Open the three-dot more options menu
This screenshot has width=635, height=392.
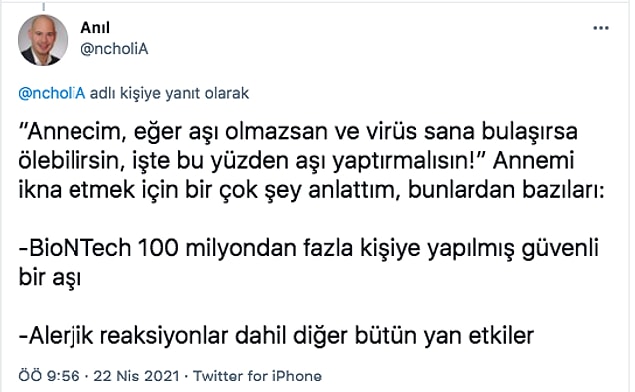[601, 28]
